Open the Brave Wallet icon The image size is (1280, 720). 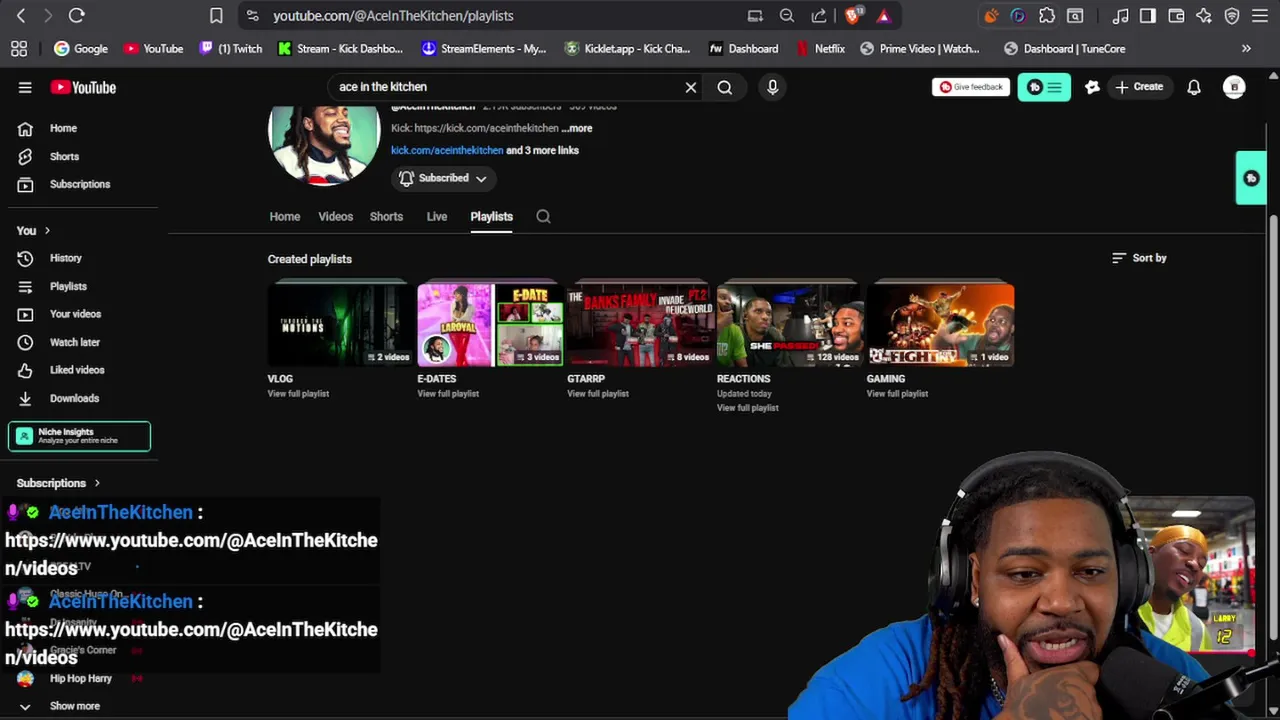coord(1176,15)
